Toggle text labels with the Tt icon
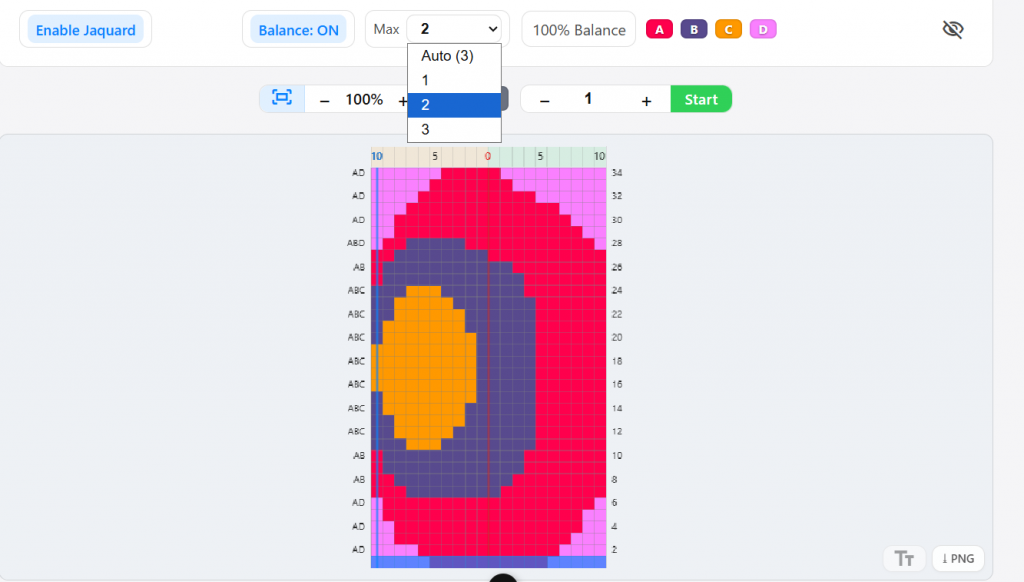This screenshot has height=582, width=1024. 904,559
